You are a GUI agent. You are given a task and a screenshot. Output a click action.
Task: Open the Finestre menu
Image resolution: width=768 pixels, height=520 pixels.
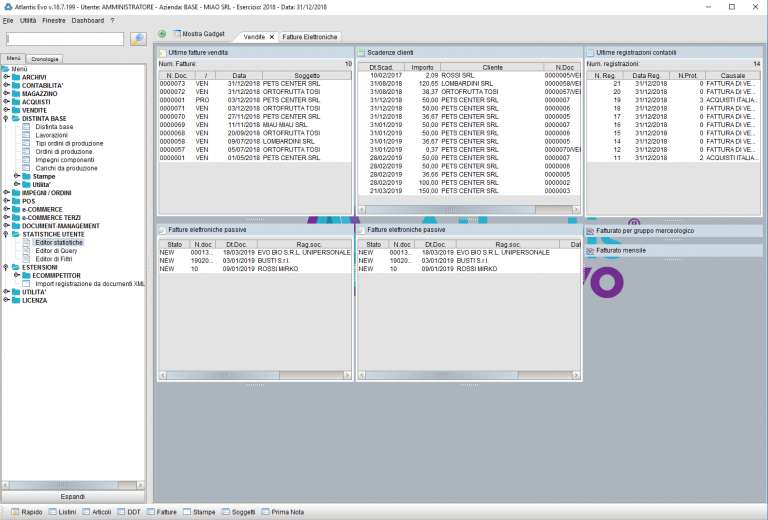[54, 21]
